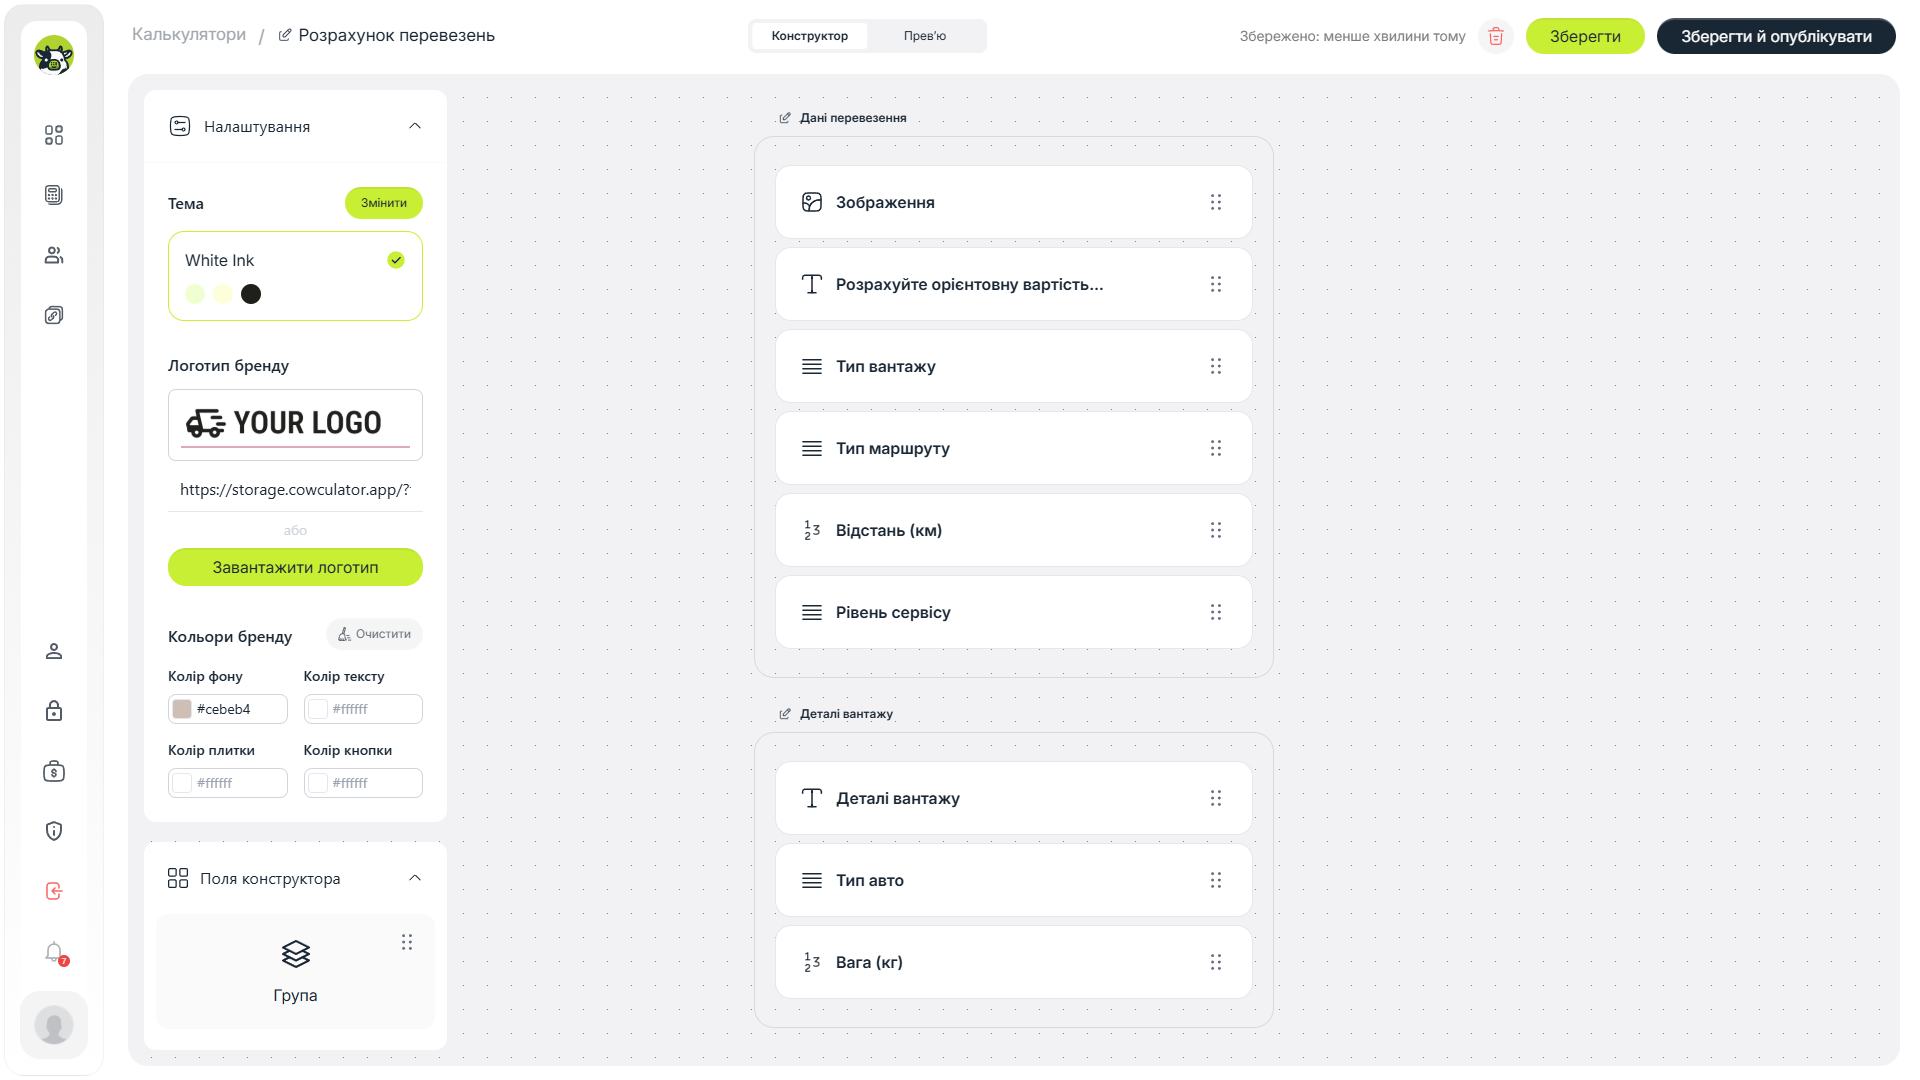The image size is (1920, 1080).
Task: Click drag handle on Розрахуйте орієнтовну вартість field
Action: coord(1216,284)
